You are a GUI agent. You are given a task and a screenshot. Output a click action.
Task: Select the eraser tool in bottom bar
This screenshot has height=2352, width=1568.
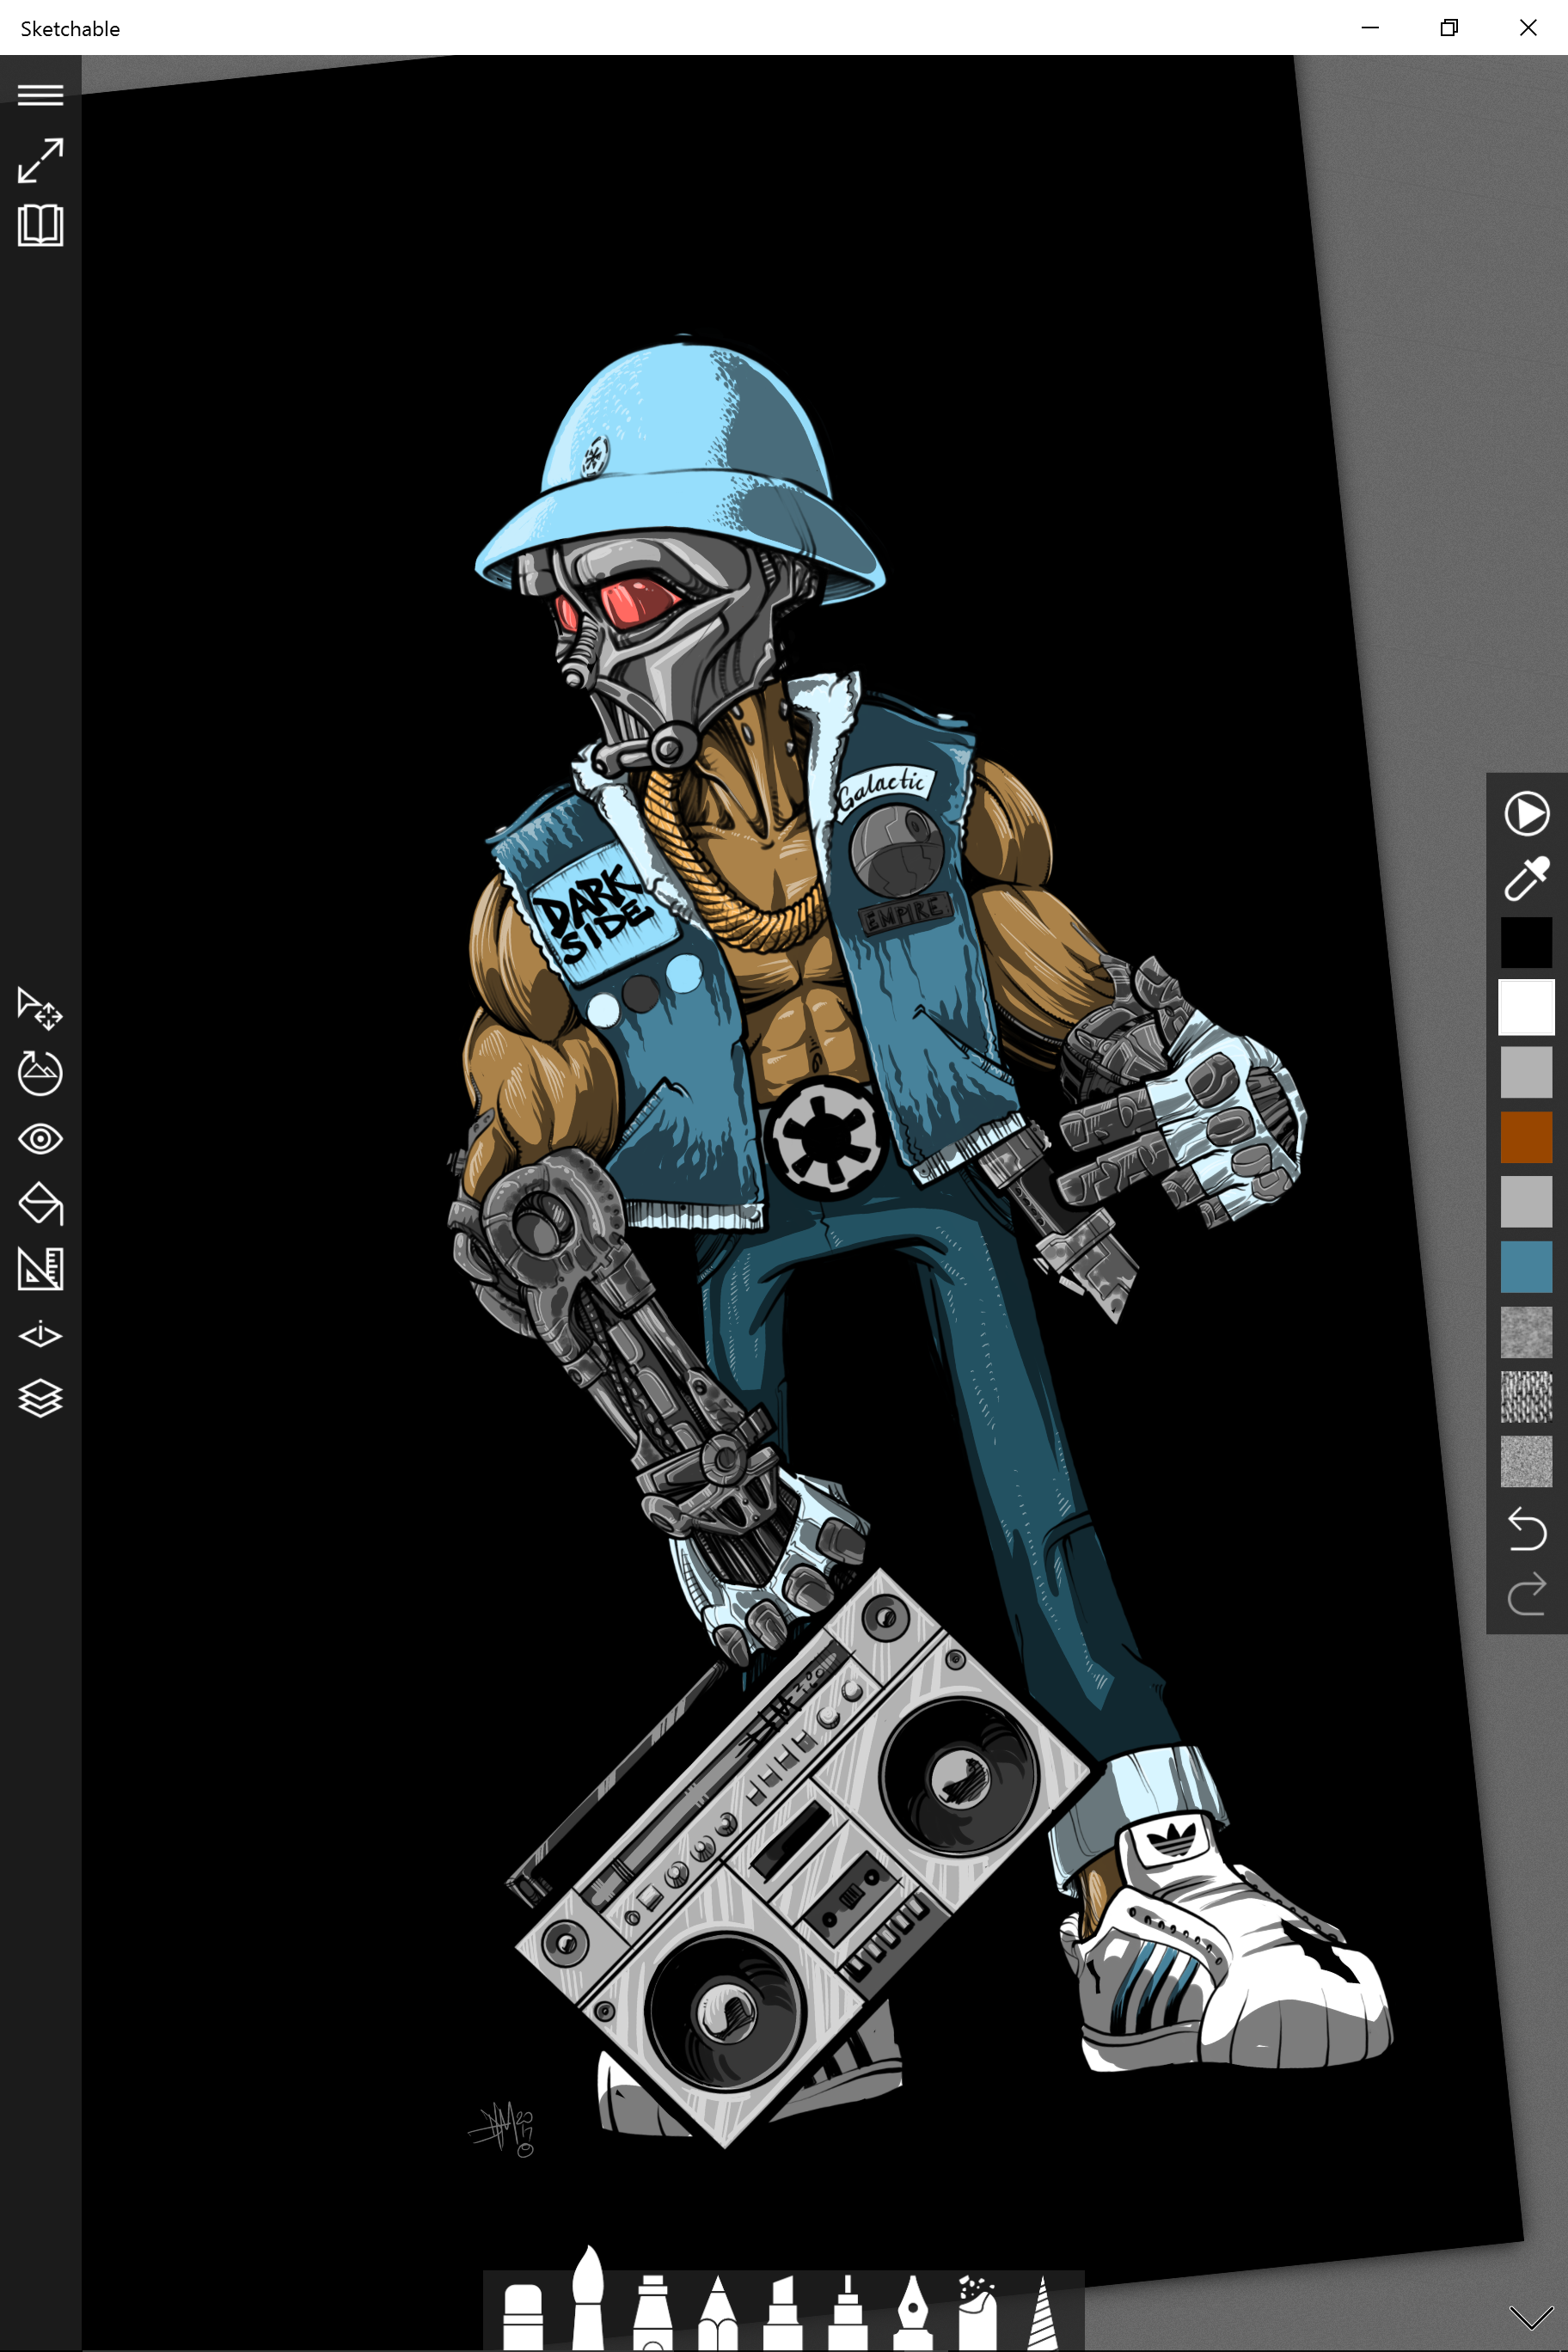(x=522, y=2315)
